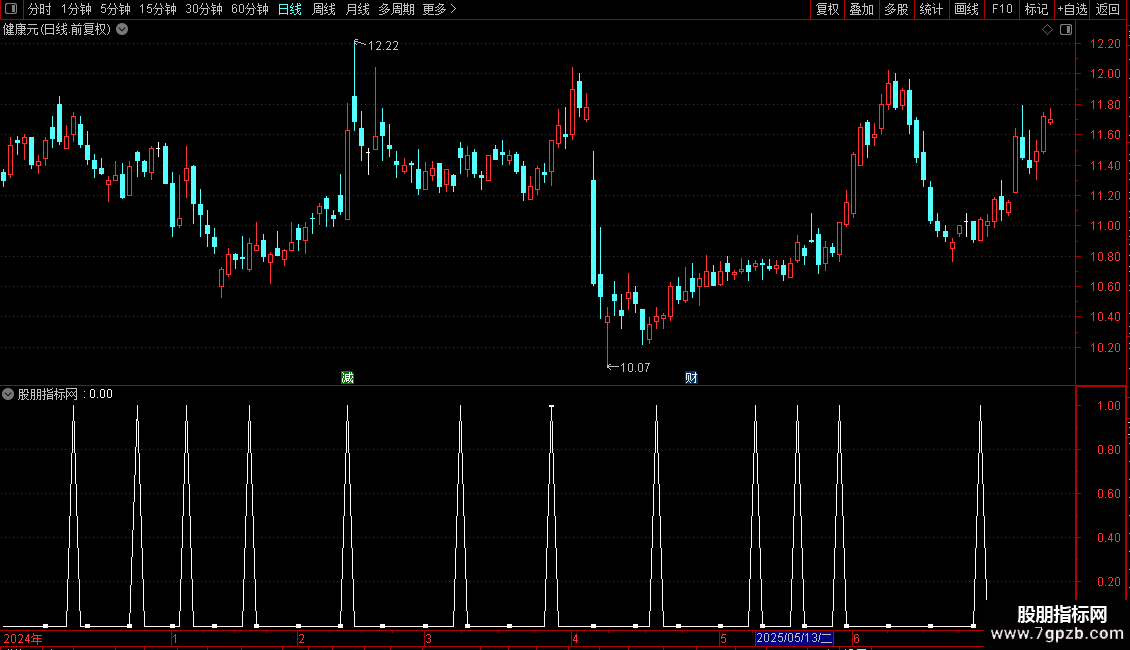Toggle the side panel icon in chart header
This screenshot has height=650, width=1130.
(1066, 30)
